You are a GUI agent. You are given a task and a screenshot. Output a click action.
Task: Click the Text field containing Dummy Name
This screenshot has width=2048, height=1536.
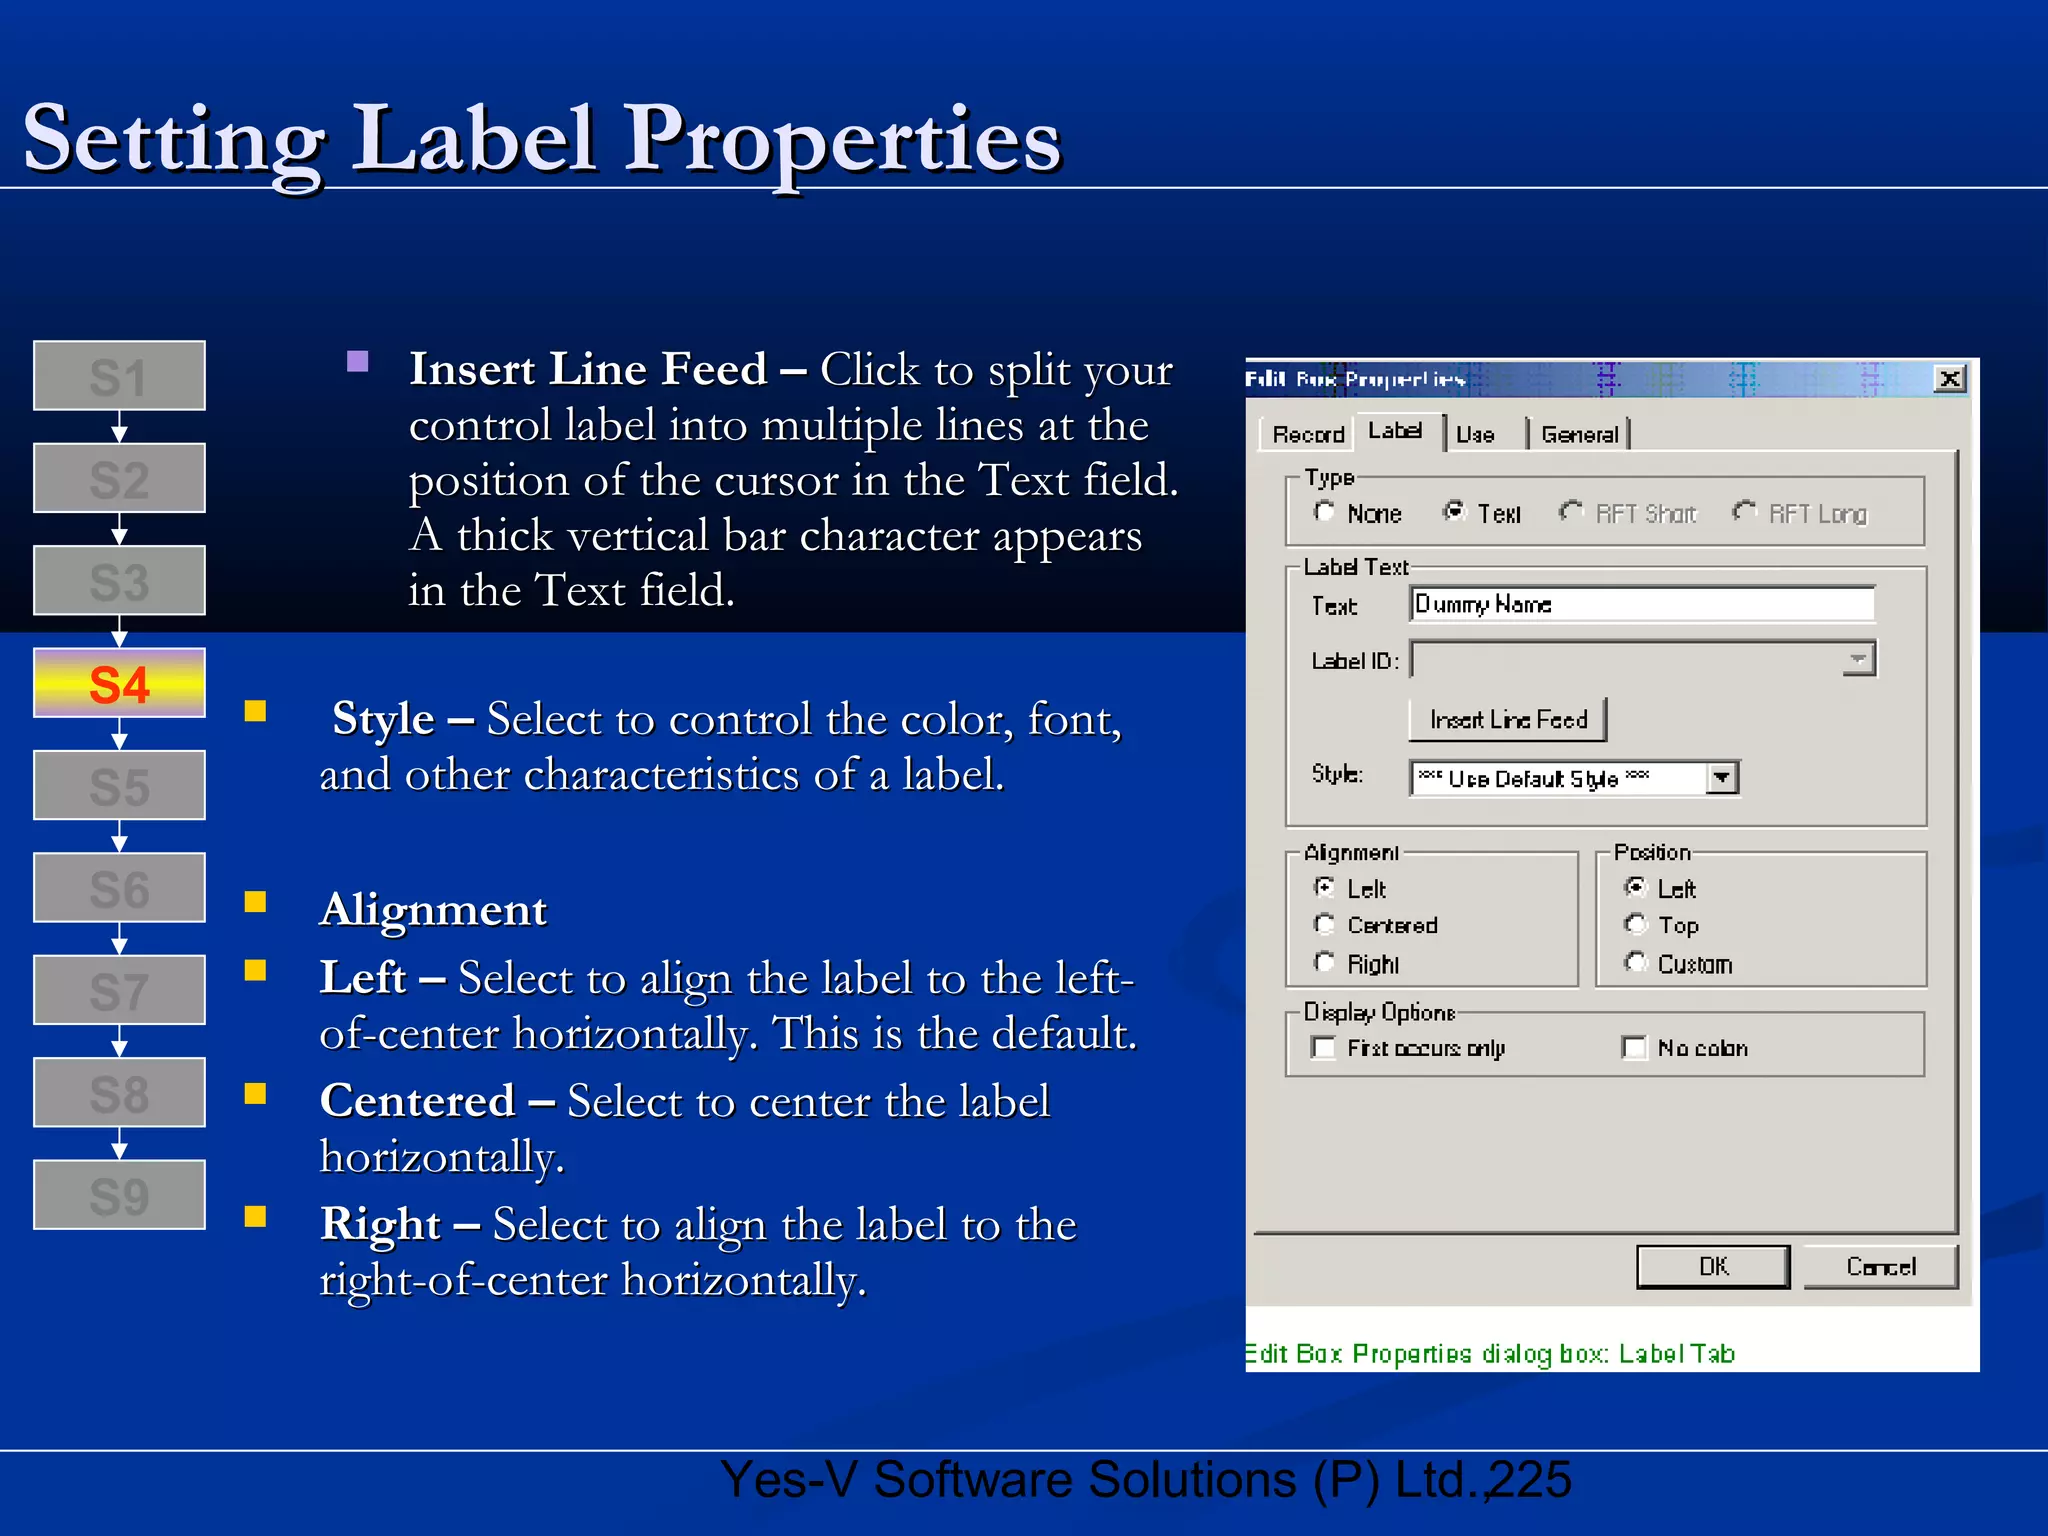coord(1642,604)
